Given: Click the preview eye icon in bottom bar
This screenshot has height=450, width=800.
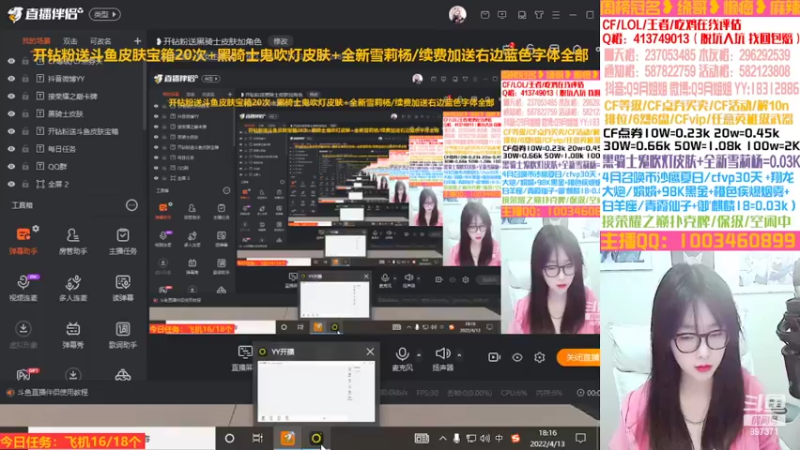Looking at the screenshot, I should pyautogui.click(x=517, y=357).
